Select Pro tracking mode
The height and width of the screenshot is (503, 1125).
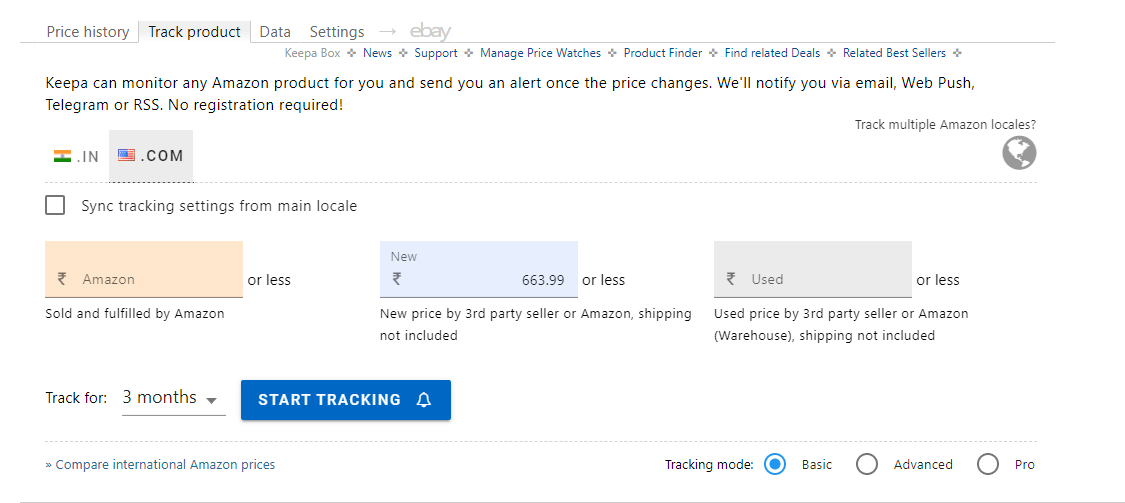click(x=988, y=464)
